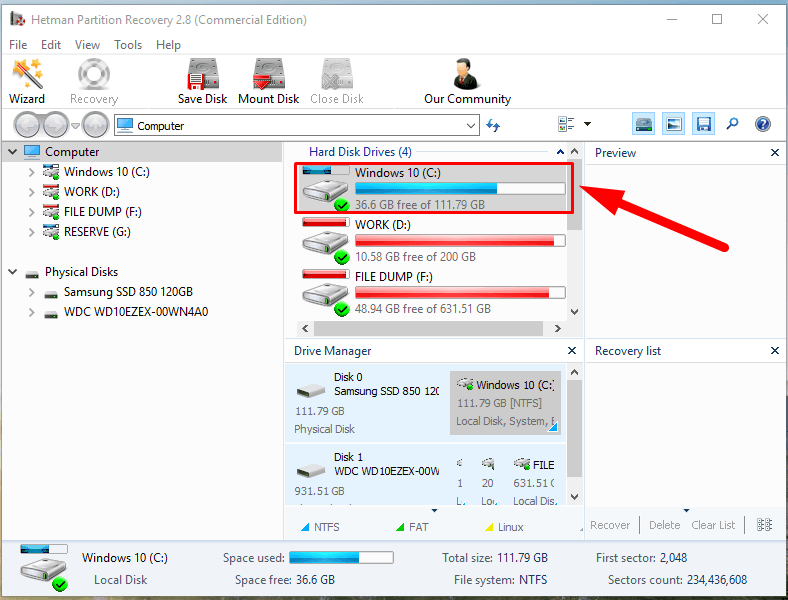Open the Mount Disk tool
Viewport: 788px width, 600px height.
click(x=268, y=81)
